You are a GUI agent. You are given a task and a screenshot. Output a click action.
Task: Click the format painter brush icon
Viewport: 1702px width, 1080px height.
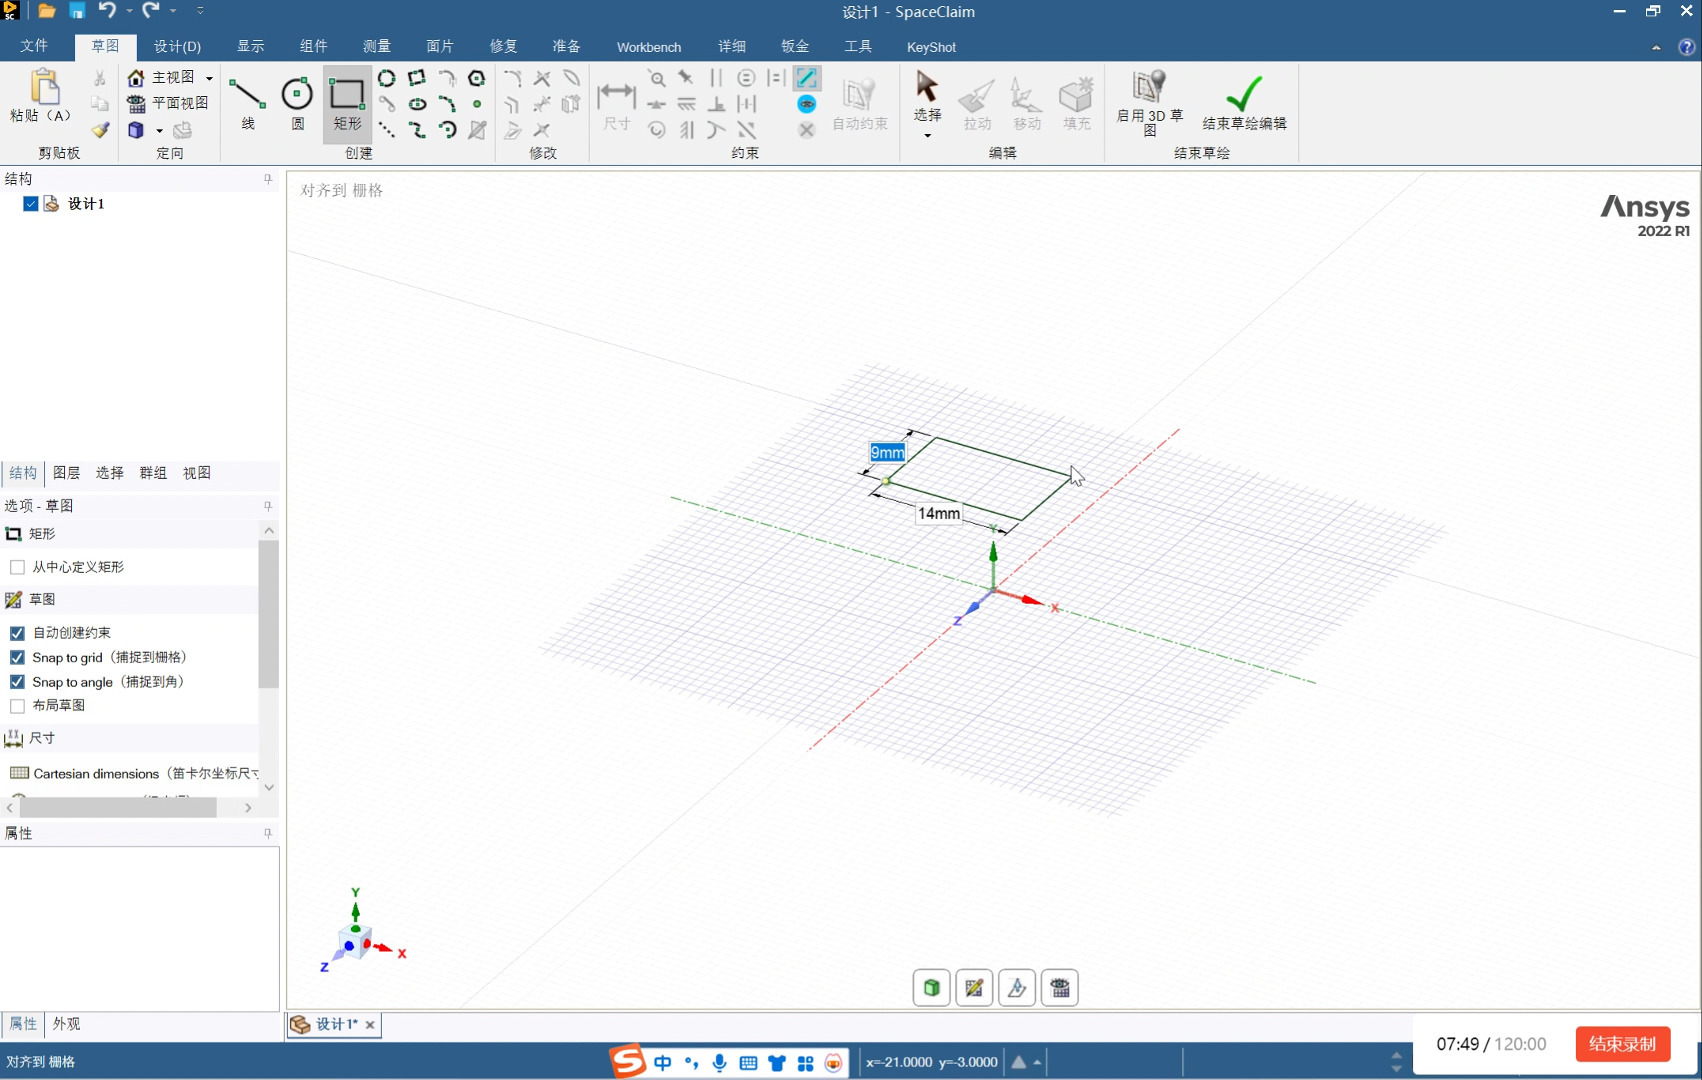coord(100,130)
